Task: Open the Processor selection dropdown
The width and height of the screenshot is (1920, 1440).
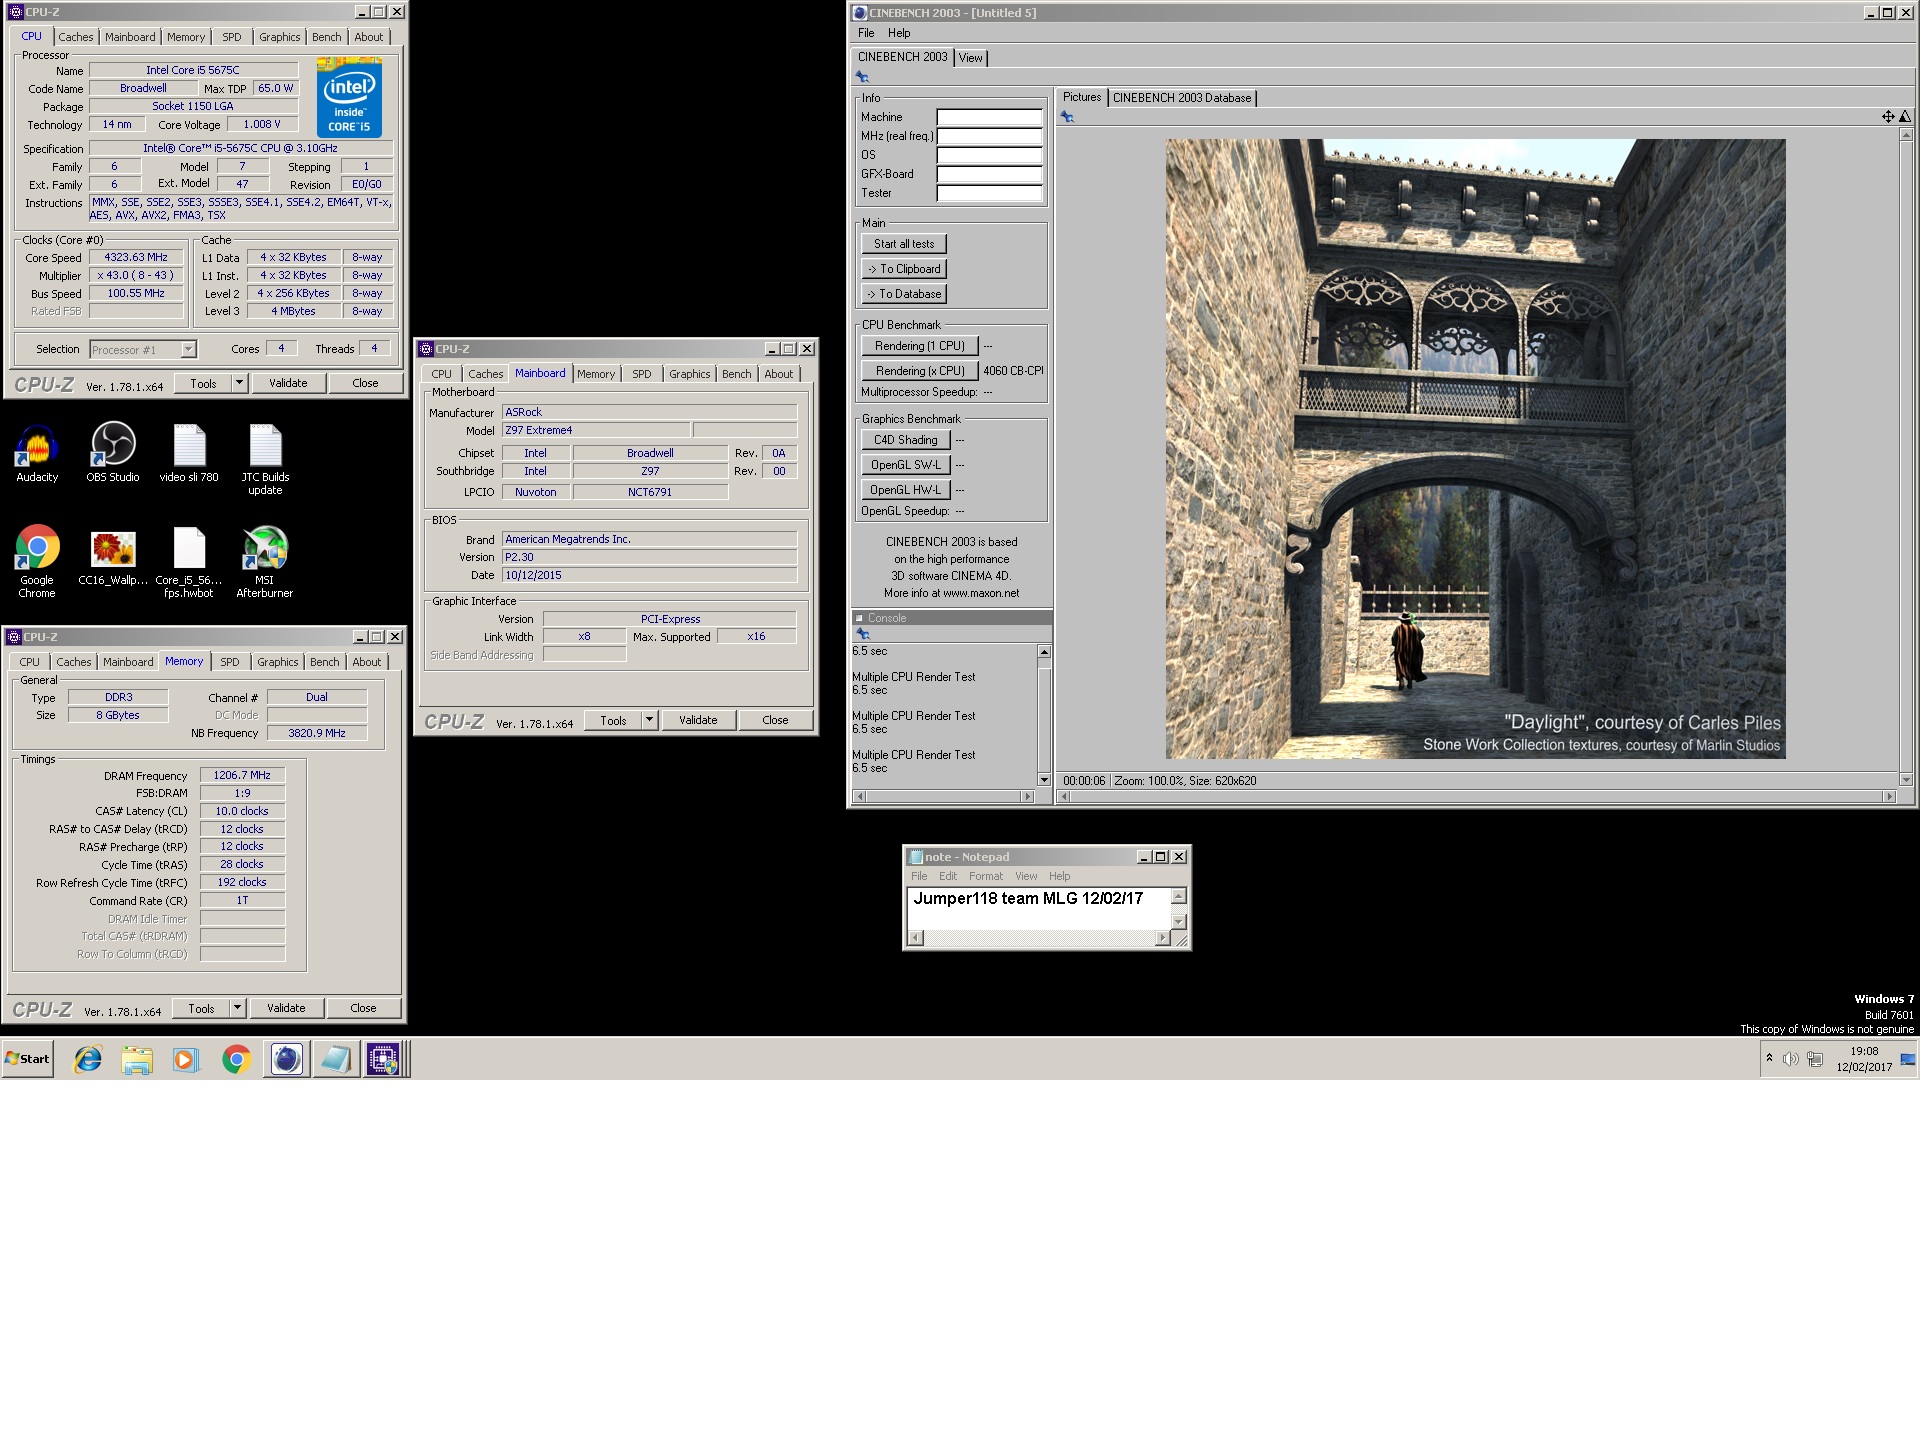Action: pyautogui.click(x=188, y=349)
